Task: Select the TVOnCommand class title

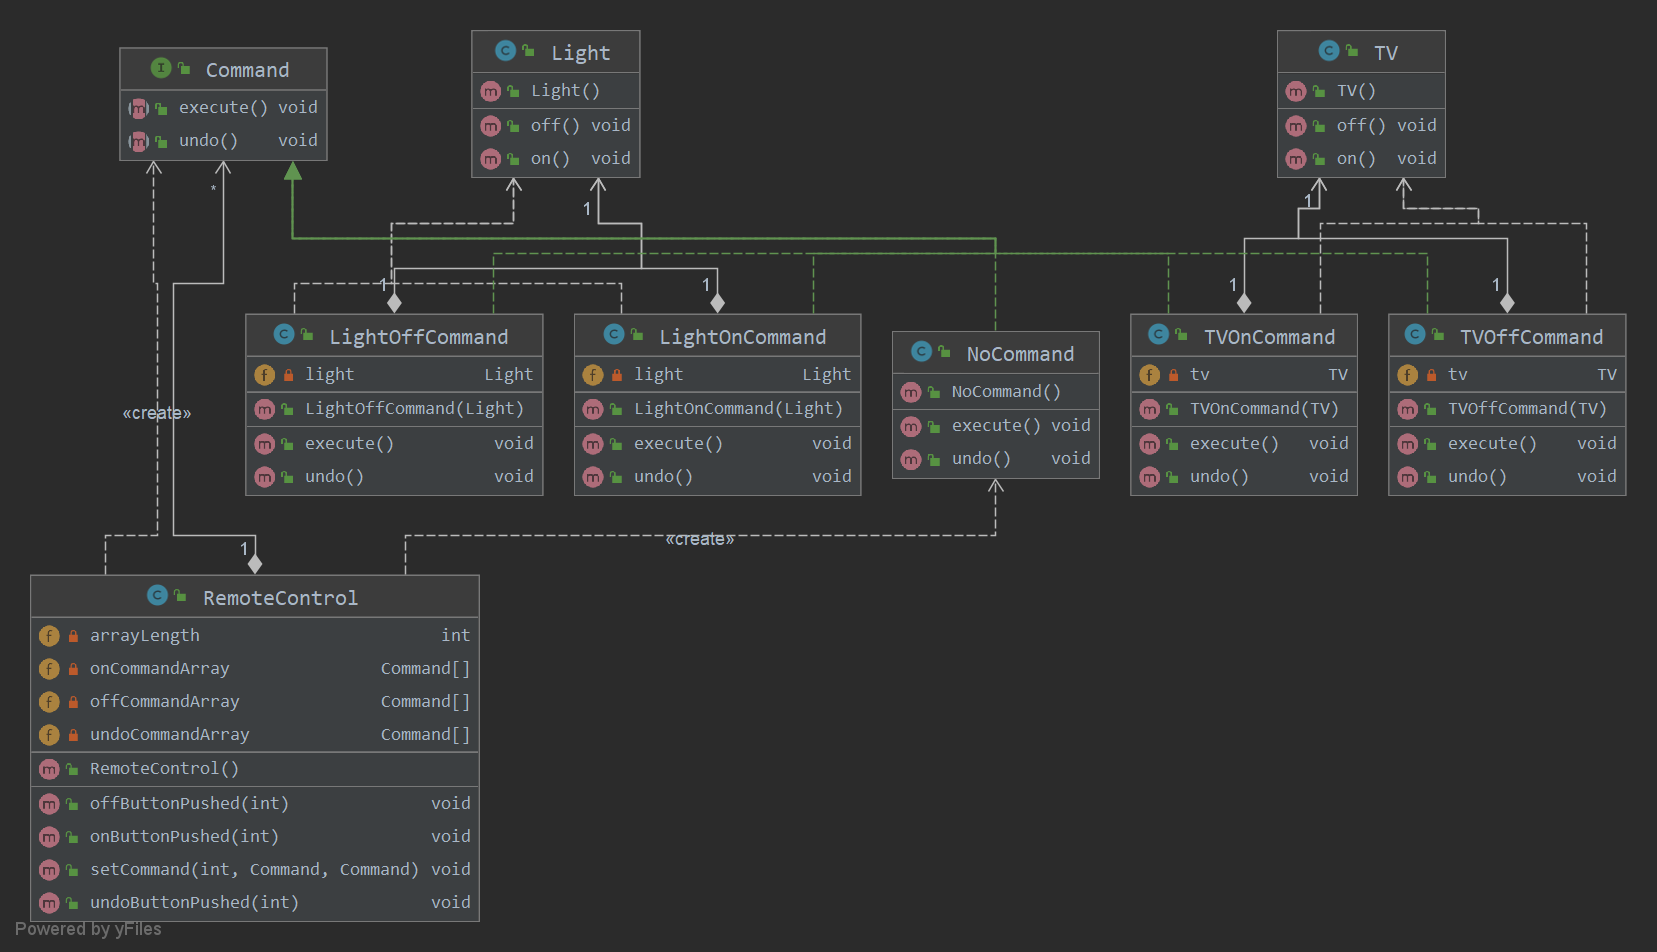Action: [1269, 337]
